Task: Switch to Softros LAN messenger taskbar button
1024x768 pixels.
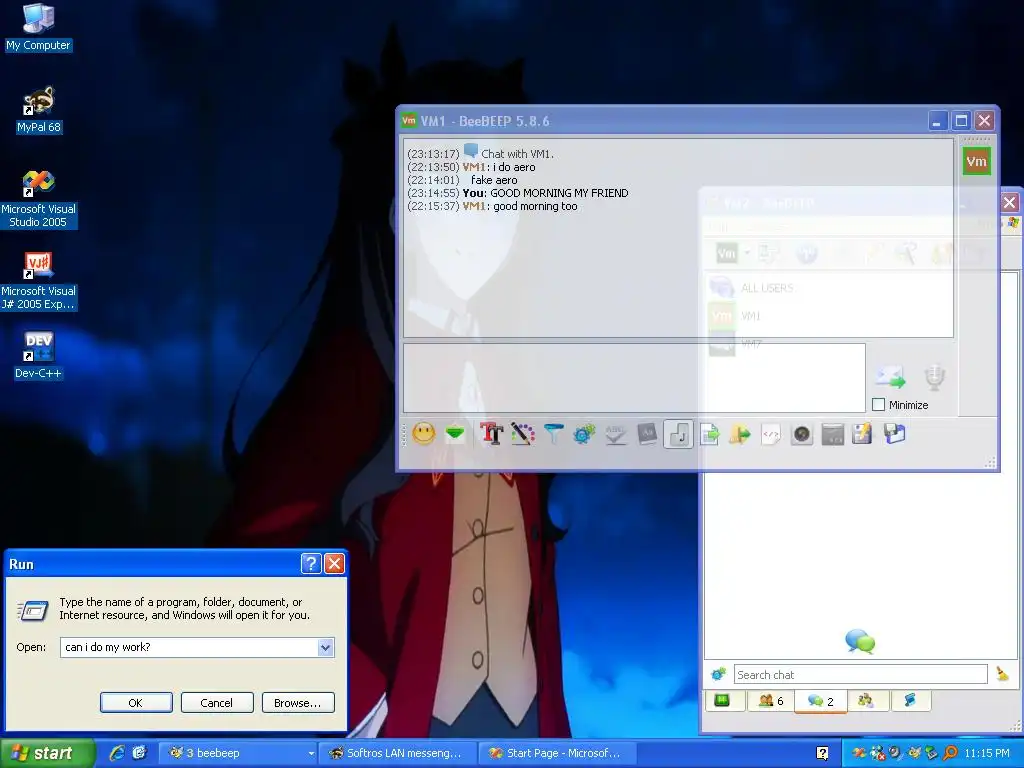Action: point(398,753)
